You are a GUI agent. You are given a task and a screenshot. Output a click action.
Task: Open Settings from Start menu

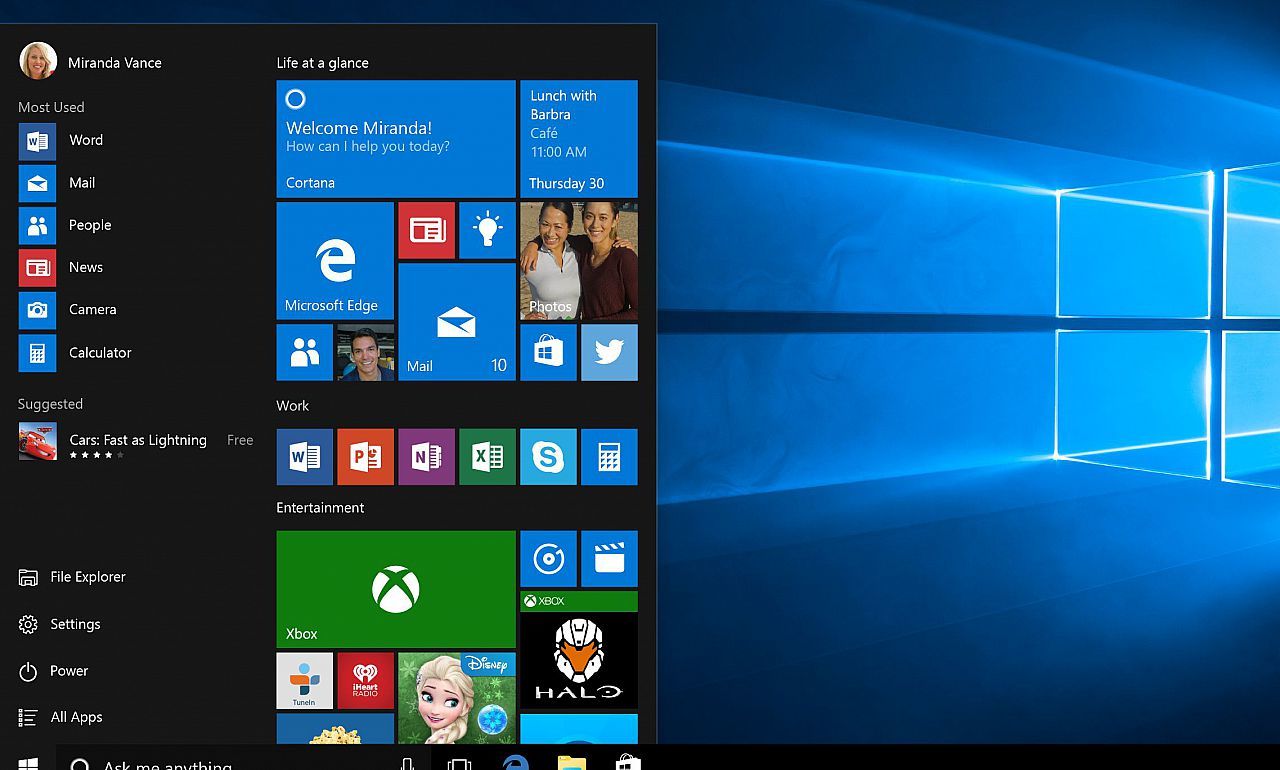(60, 624)
